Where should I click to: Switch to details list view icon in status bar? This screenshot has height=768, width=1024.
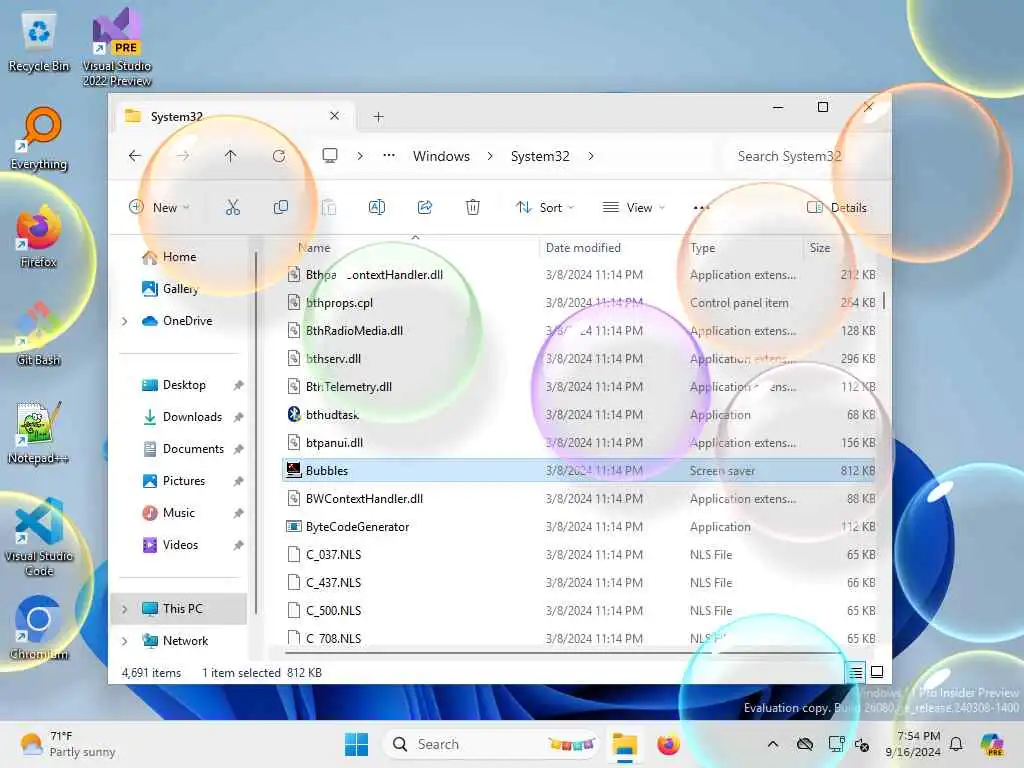click(x=856, y=672)
